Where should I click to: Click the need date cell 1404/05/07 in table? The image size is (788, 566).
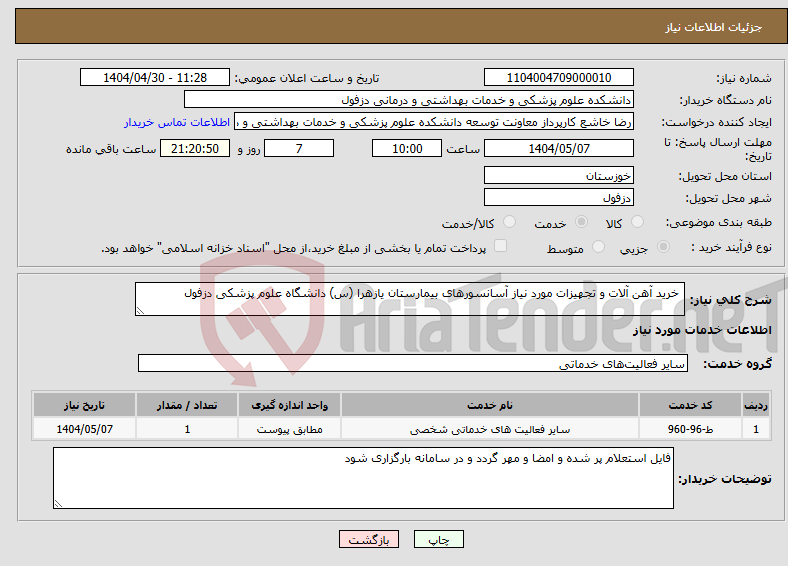tap(84, 429)
